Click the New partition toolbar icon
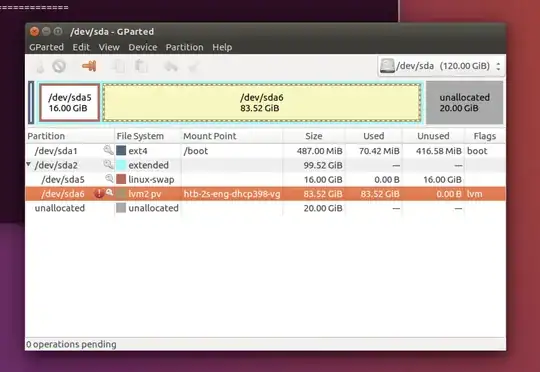 (x=40, y=66)
